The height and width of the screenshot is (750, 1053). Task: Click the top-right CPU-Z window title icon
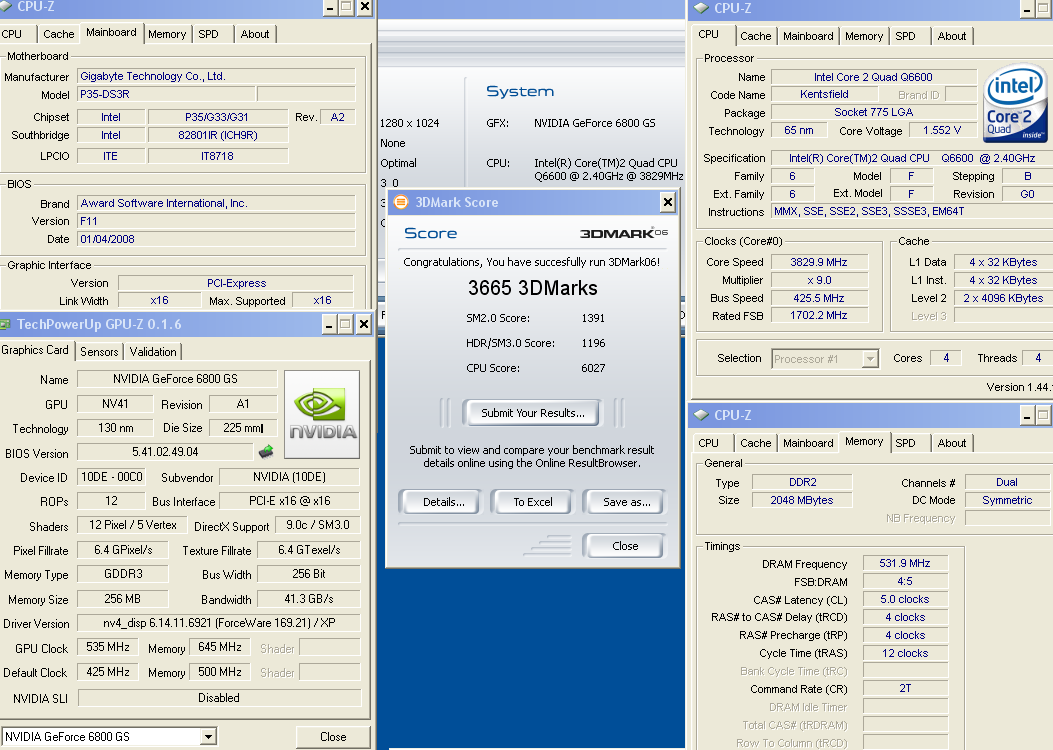(x=701, y=8)
